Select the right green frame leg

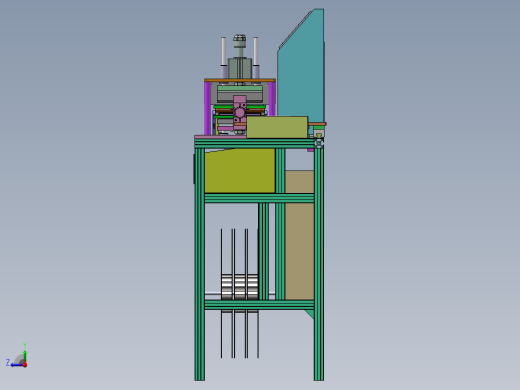tap(319, 264)
